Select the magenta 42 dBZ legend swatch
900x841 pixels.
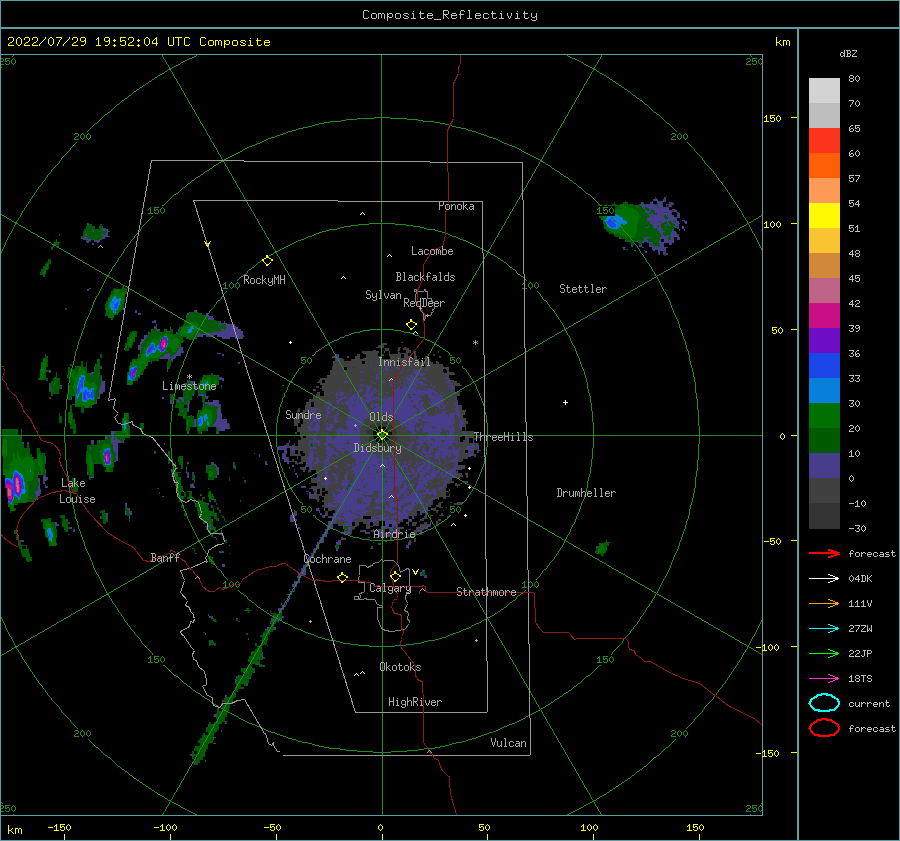click(824, 315)
